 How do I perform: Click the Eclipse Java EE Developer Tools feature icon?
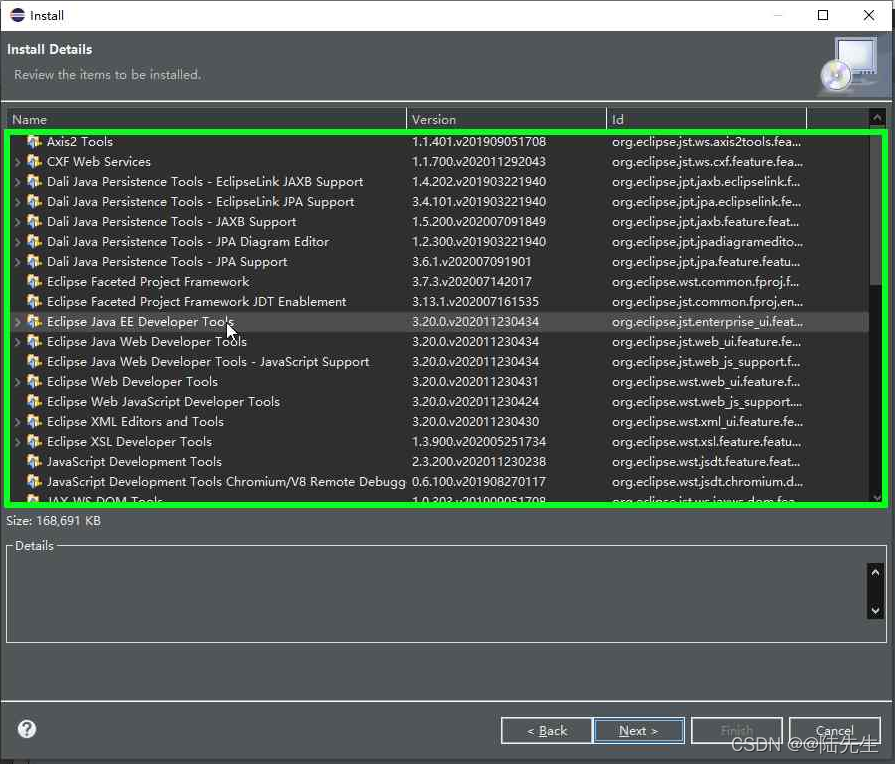[x=36, y=321]
